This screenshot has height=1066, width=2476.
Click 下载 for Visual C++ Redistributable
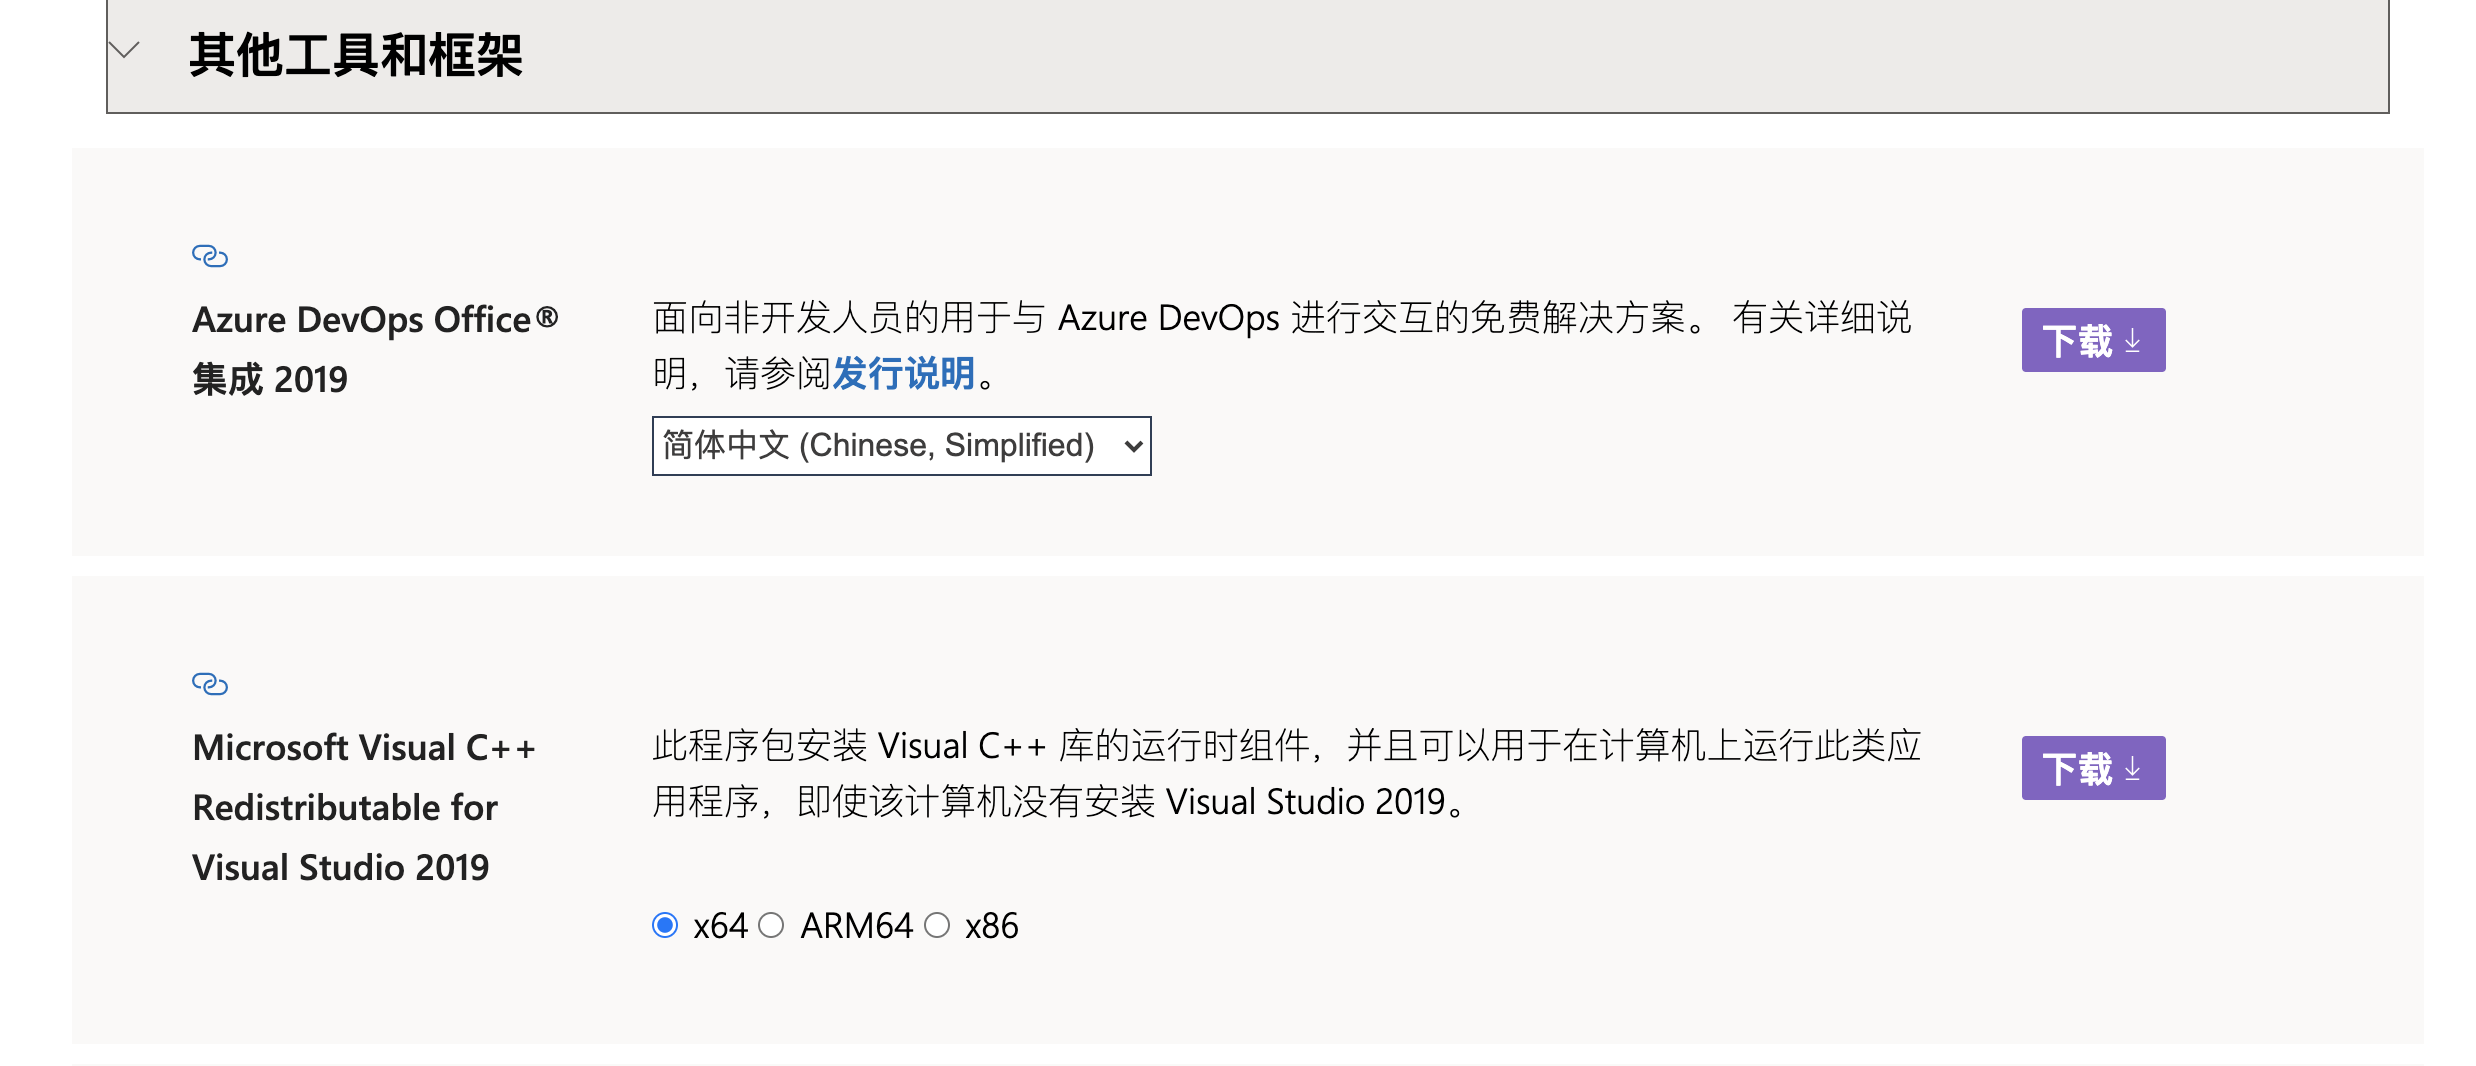[2092, 767]
